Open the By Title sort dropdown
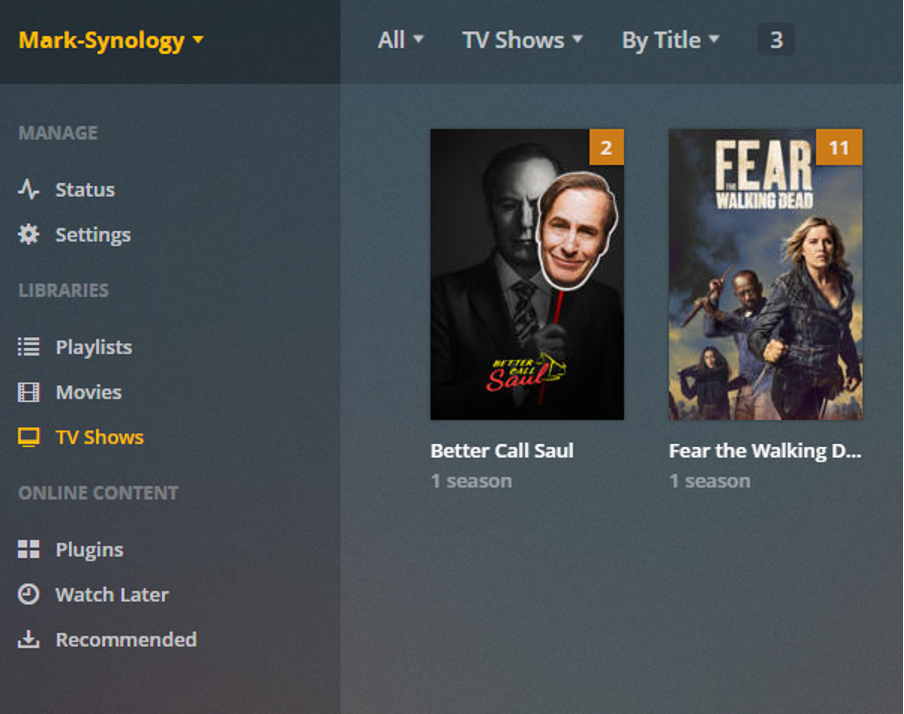This screenshot has height=714, width=904. click(671, 40)
